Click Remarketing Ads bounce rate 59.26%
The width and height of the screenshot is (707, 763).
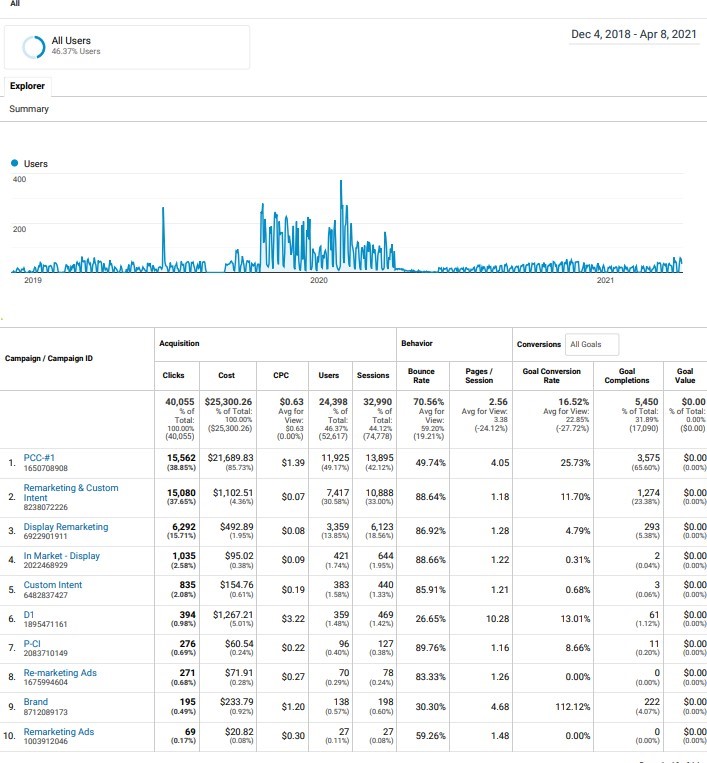coord(430,735)
